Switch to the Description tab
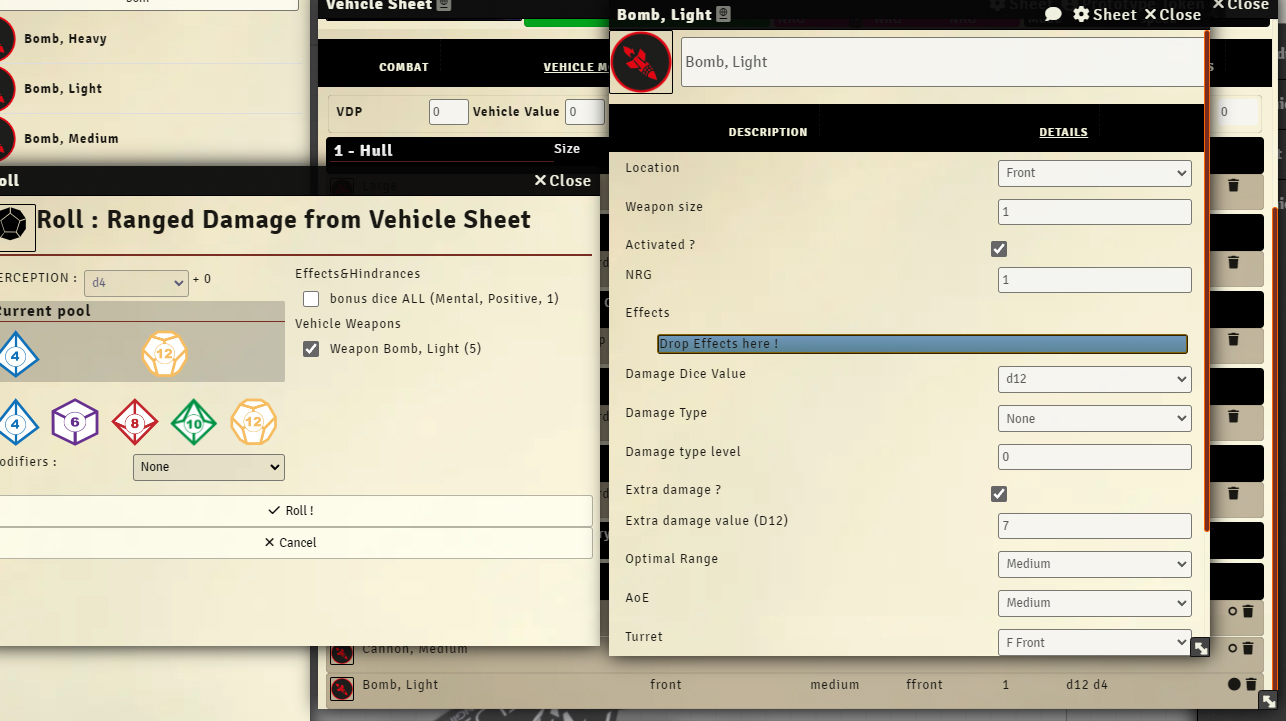Screen dimensions: 1286x721 767,132
